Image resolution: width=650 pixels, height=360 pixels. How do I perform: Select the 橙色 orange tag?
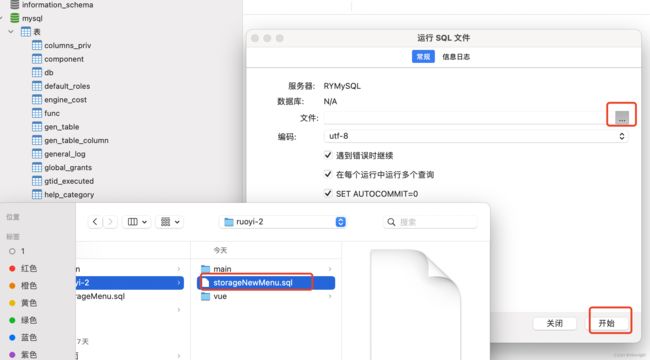23,285
